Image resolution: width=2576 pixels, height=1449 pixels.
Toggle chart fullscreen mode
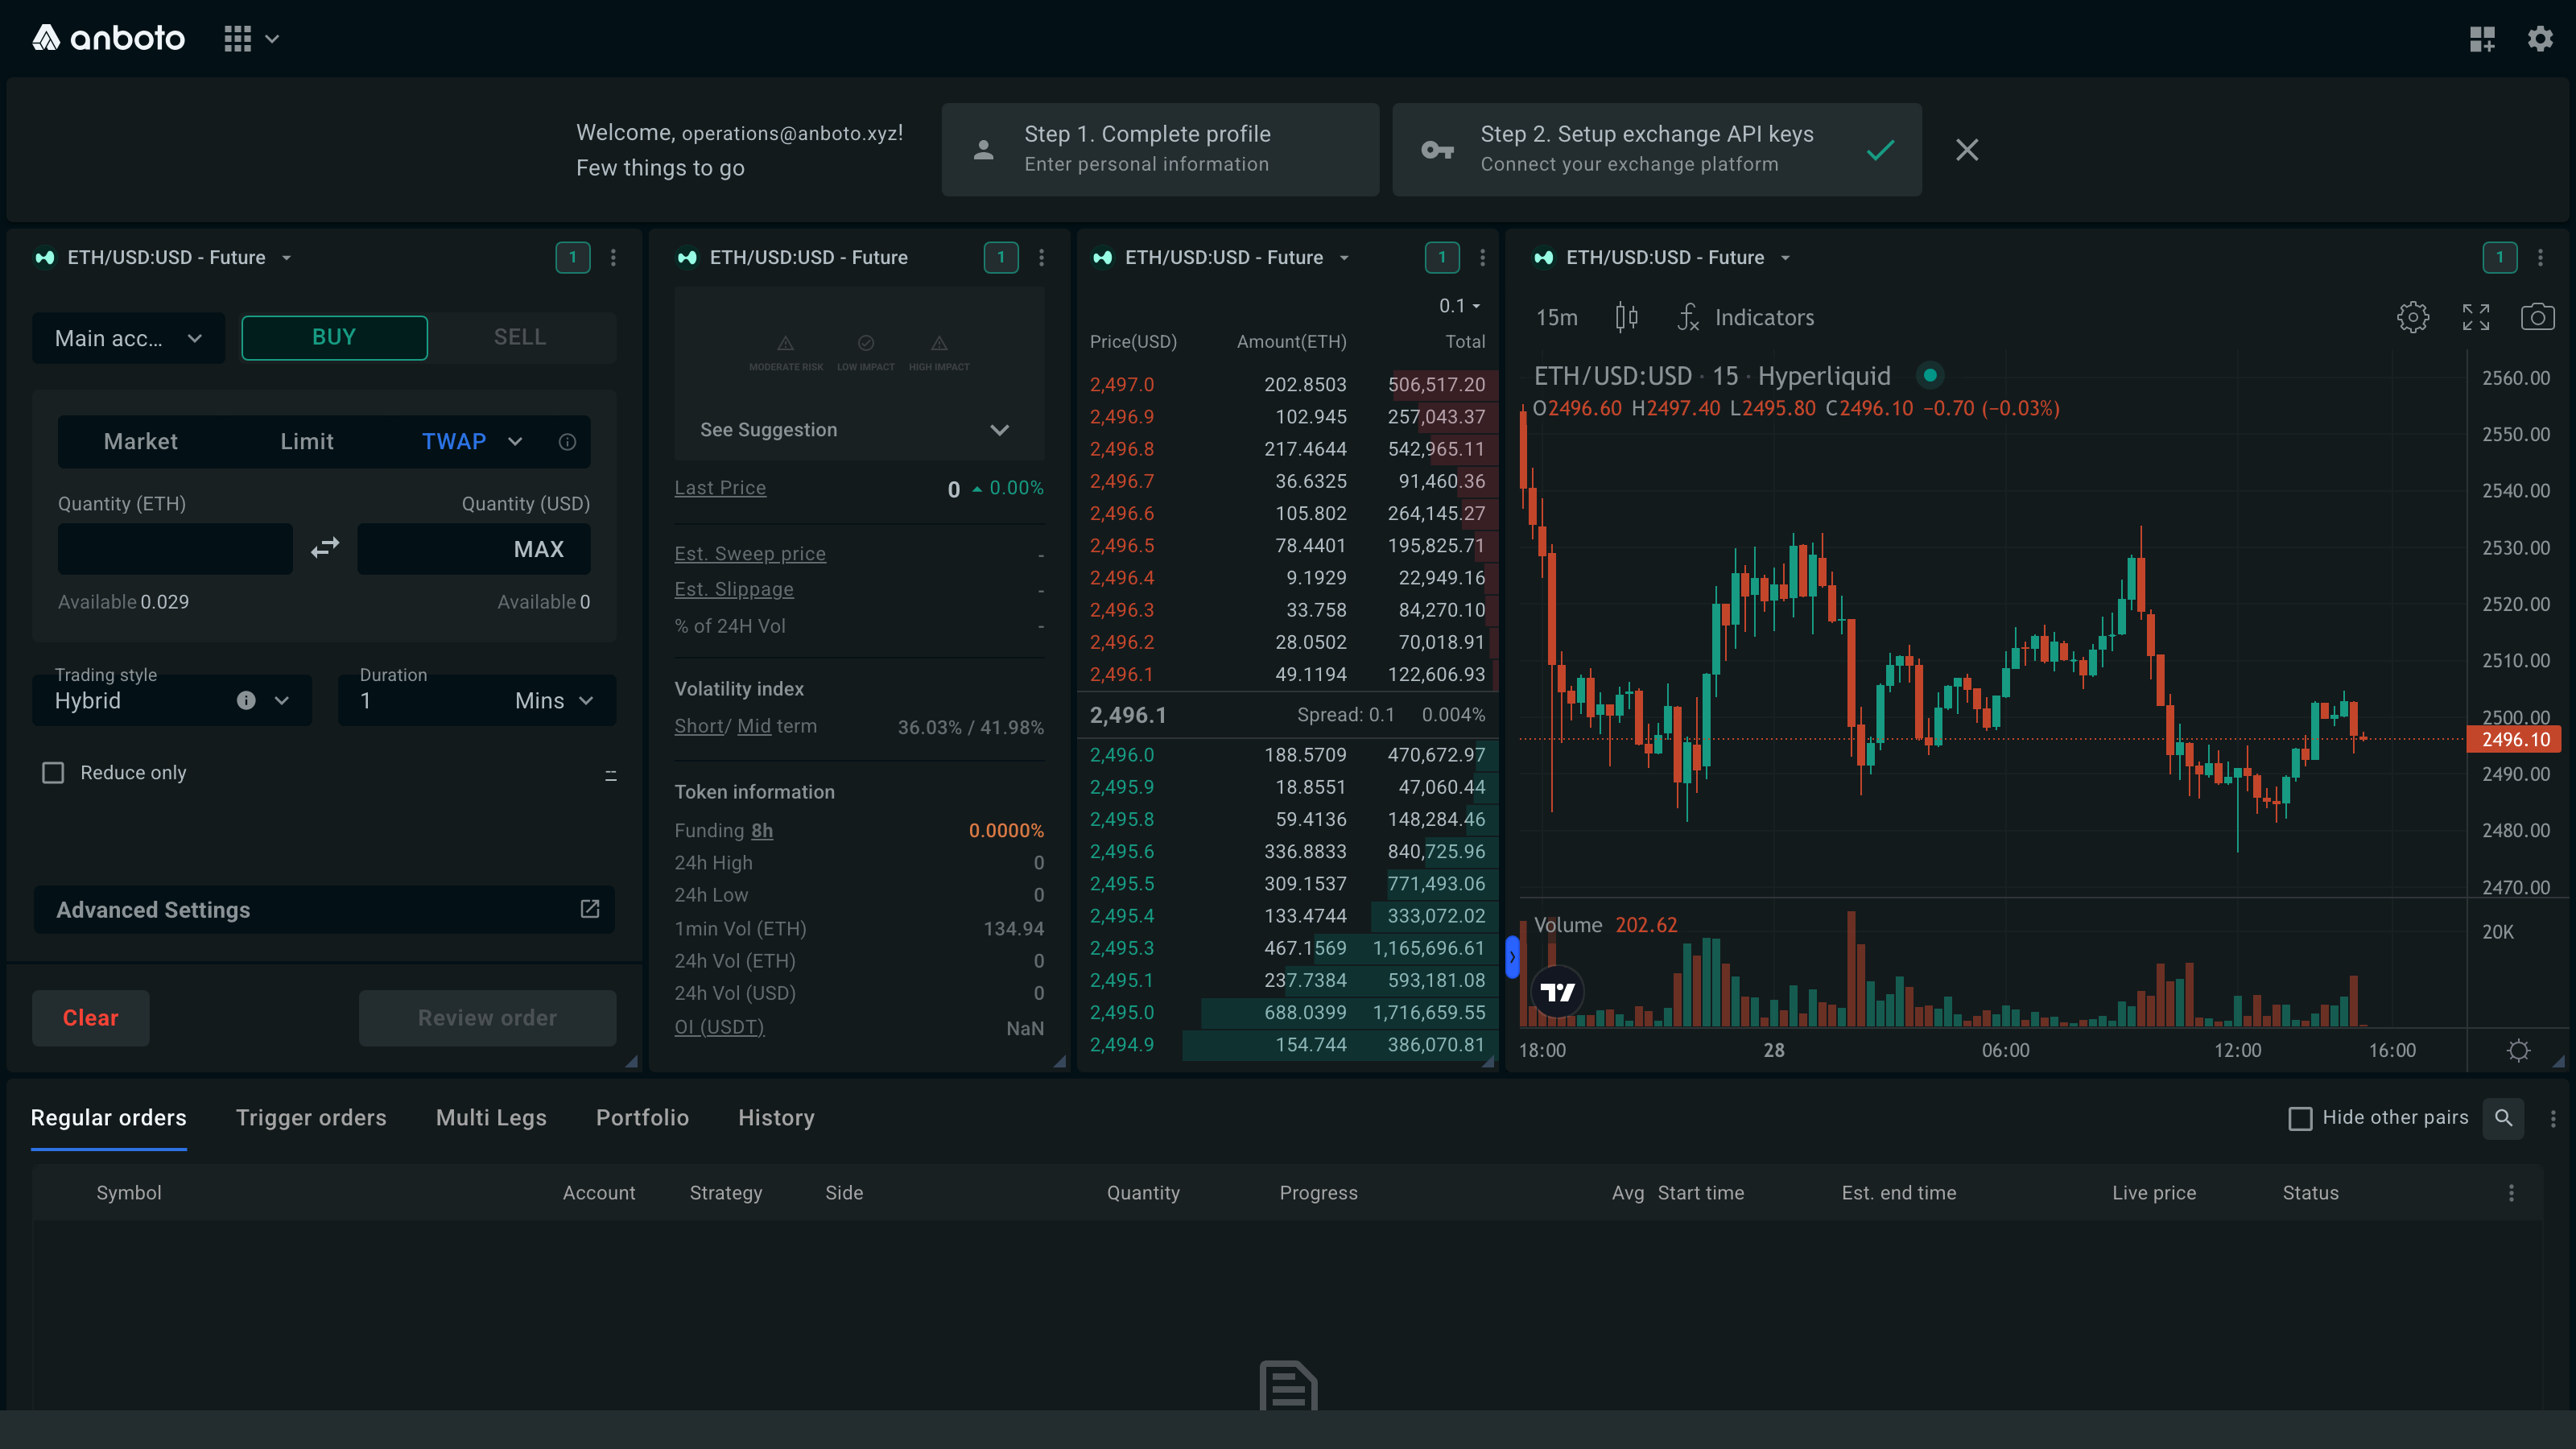click(x=2476, y=317)
